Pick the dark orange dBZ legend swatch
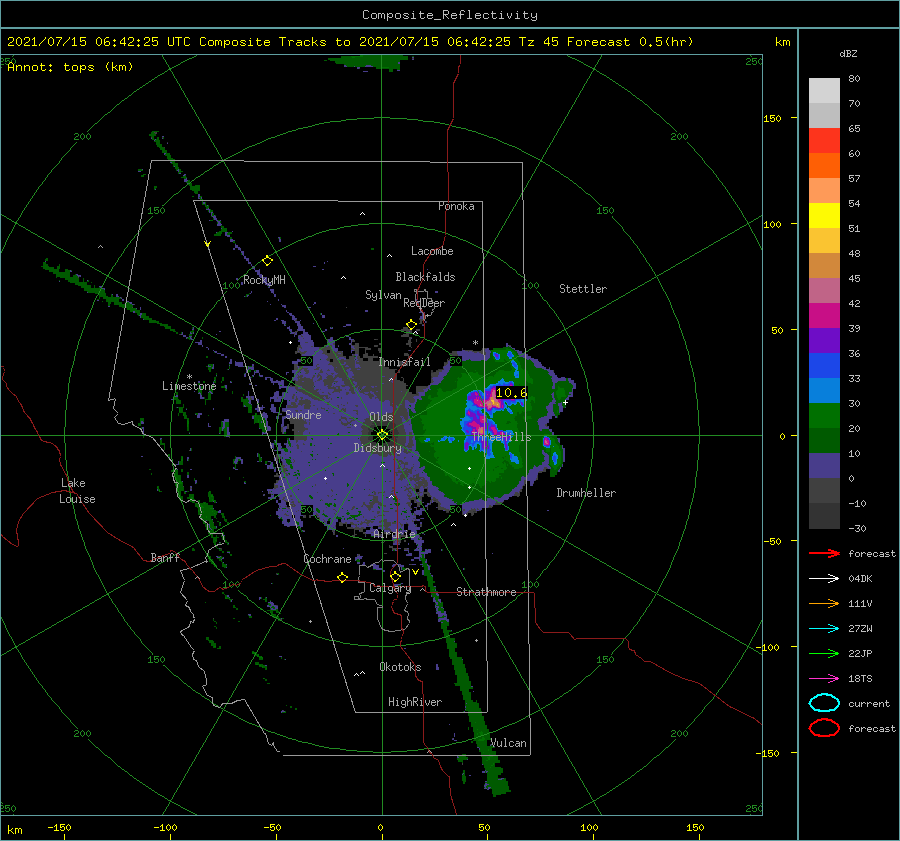900x841 pixels. tap(824, 165)
